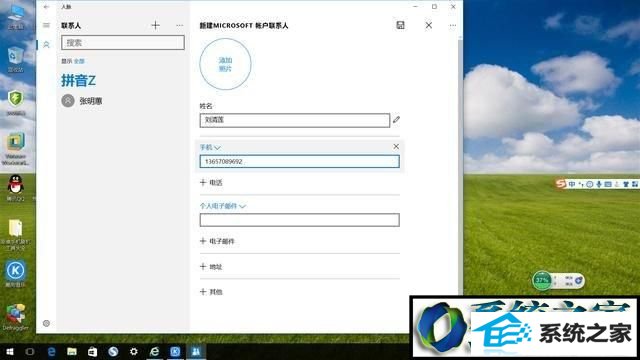Open the yellow document file on desktop
This screenshot has width=640, height=360.
pos(16,234)
